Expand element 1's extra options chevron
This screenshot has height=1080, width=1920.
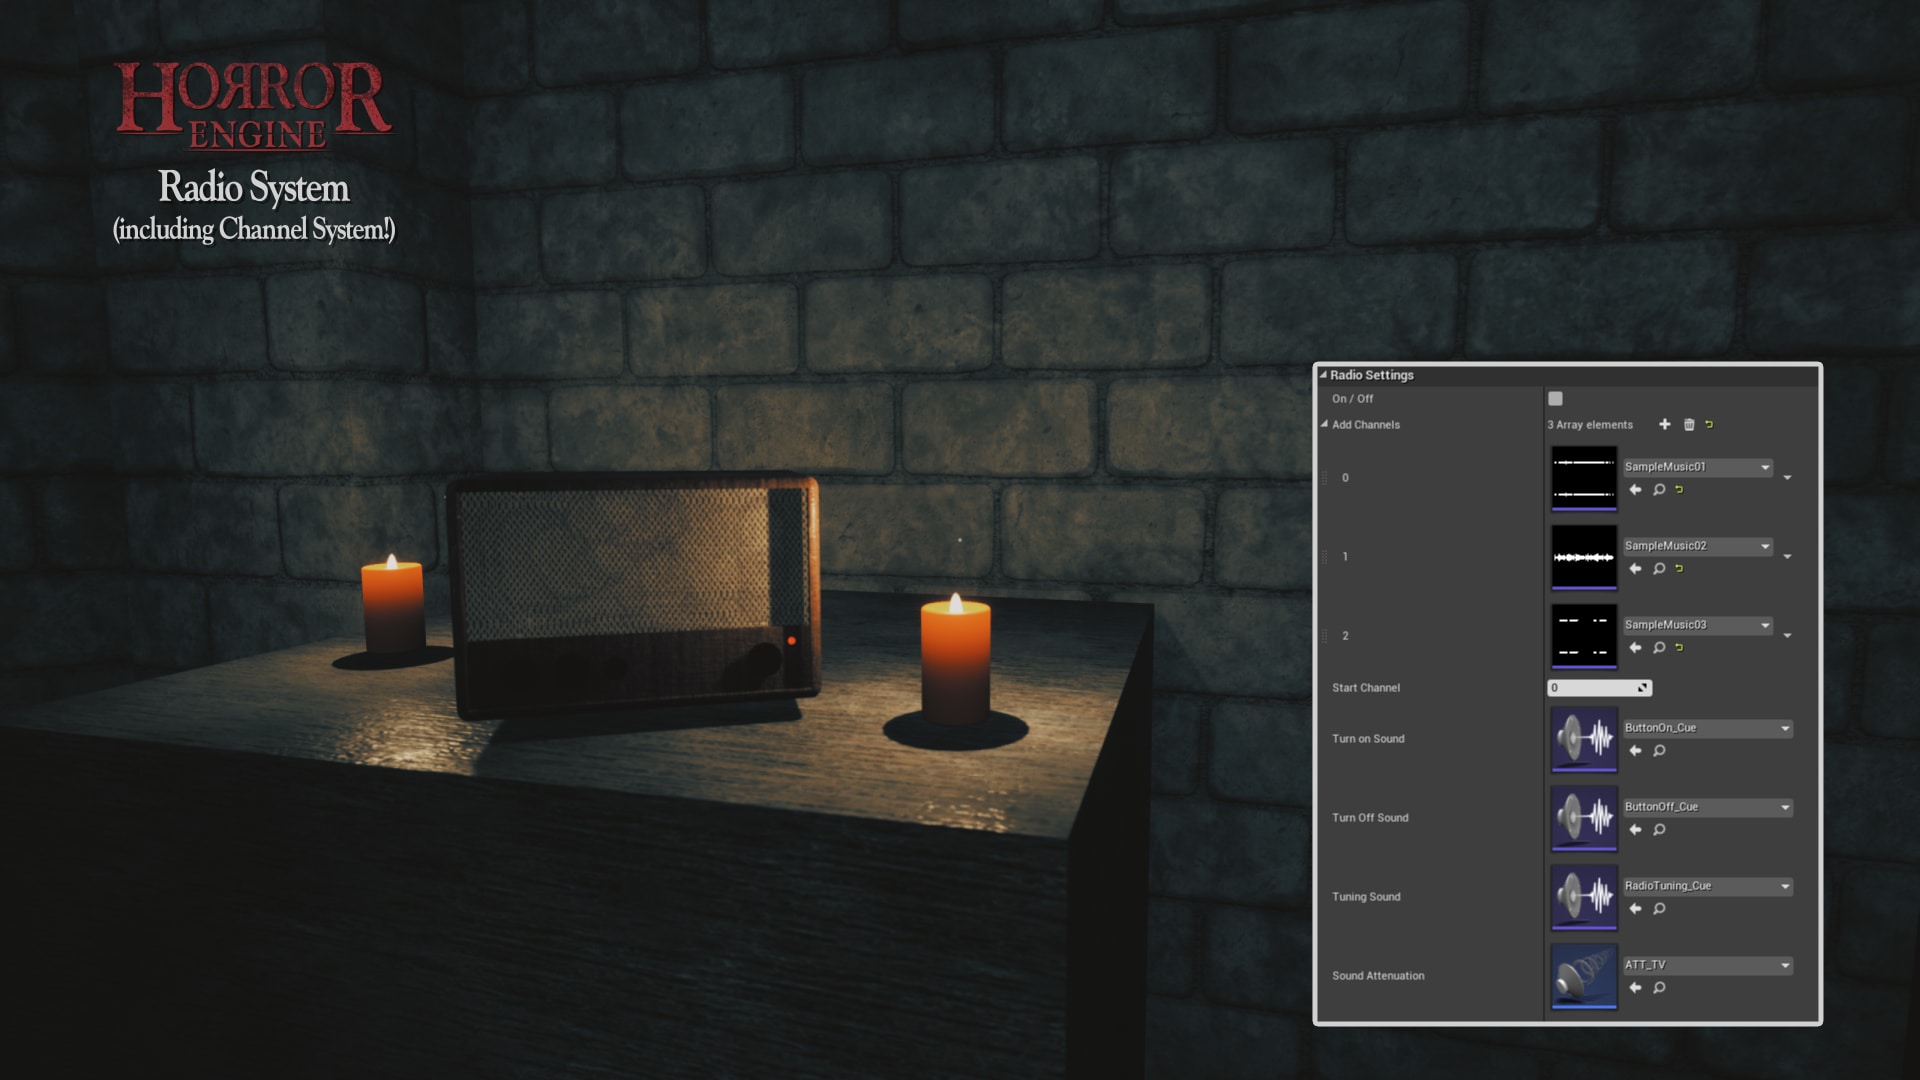point(1787,555)
